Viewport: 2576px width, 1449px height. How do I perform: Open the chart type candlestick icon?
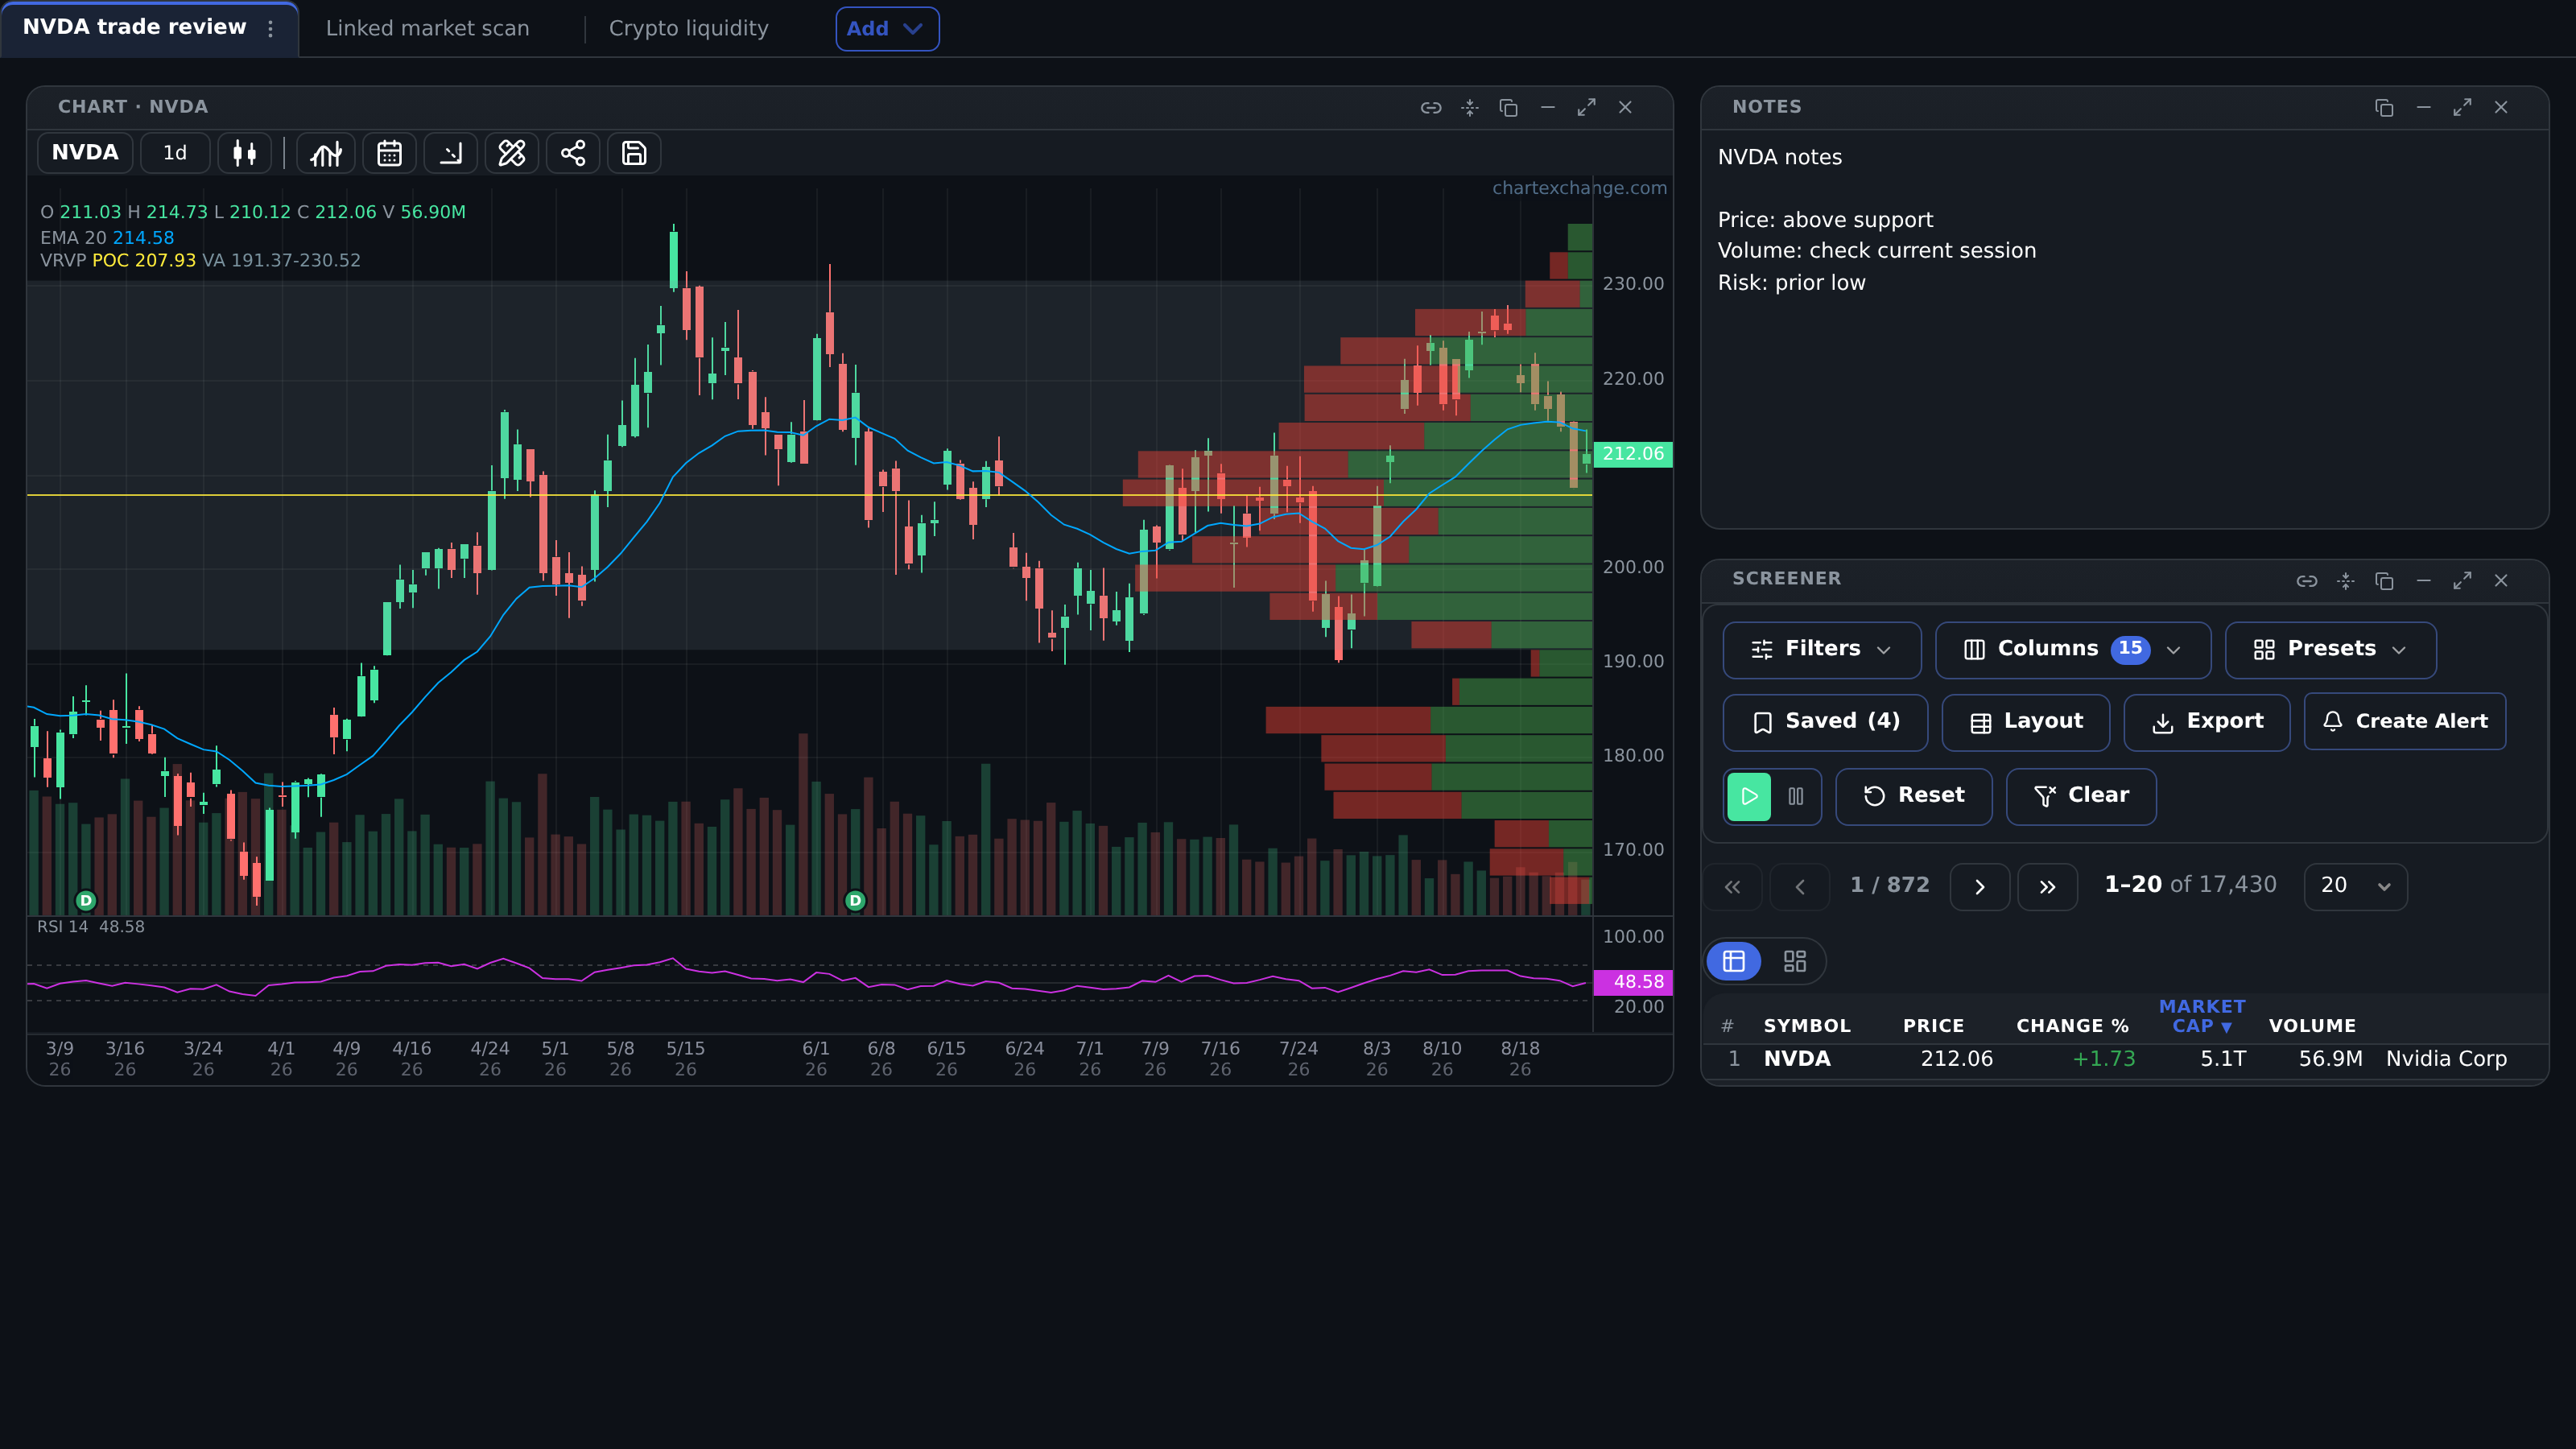(245, 153)
